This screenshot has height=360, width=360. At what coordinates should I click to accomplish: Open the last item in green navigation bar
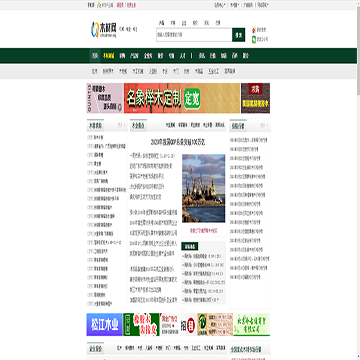pos(246,56)
